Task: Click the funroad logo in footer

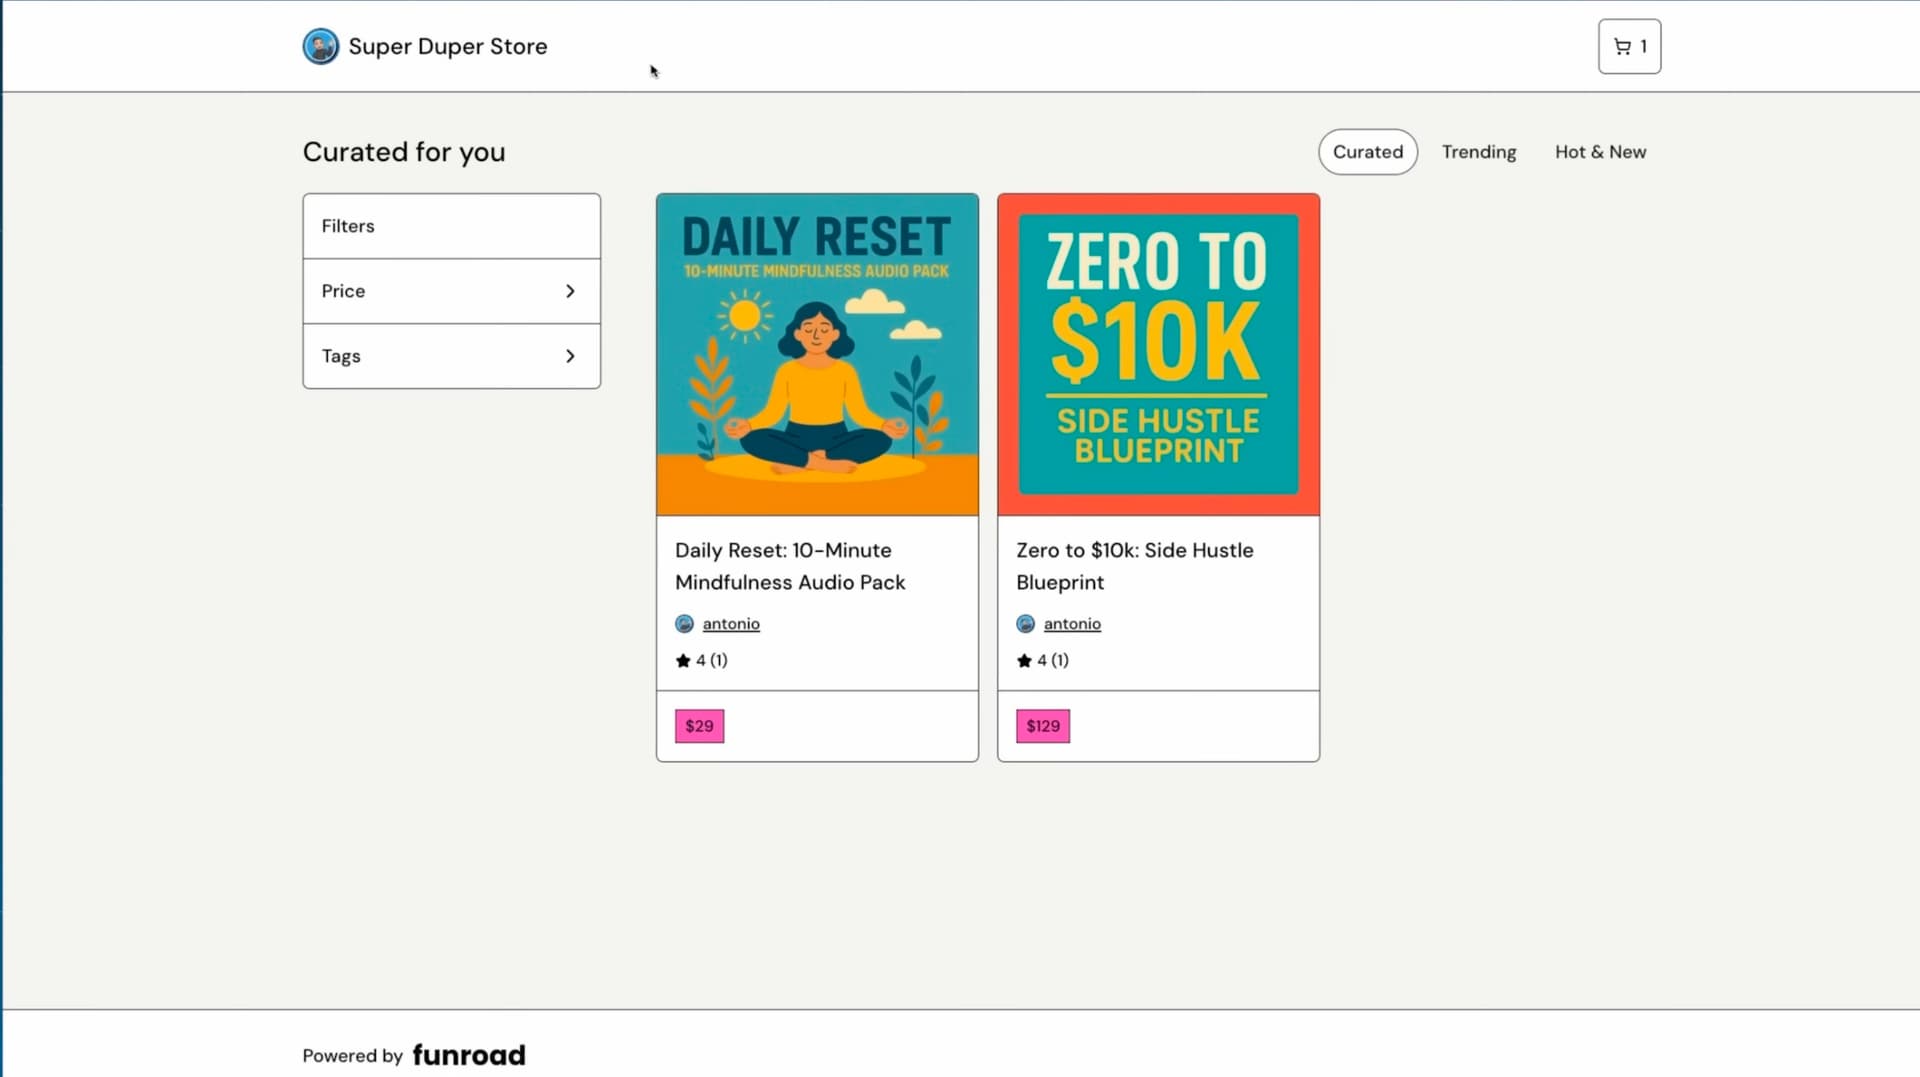Action: 468,1055
